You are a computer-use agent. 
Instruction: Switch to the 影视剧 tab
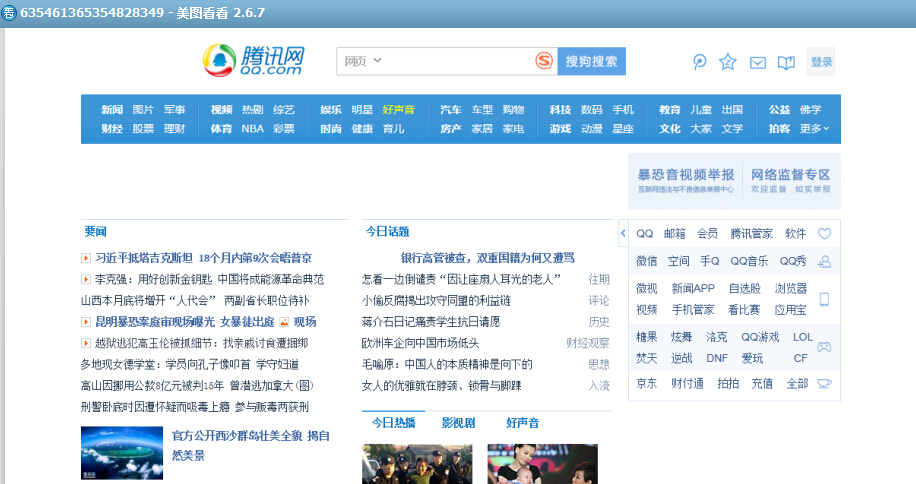[458, 423]
